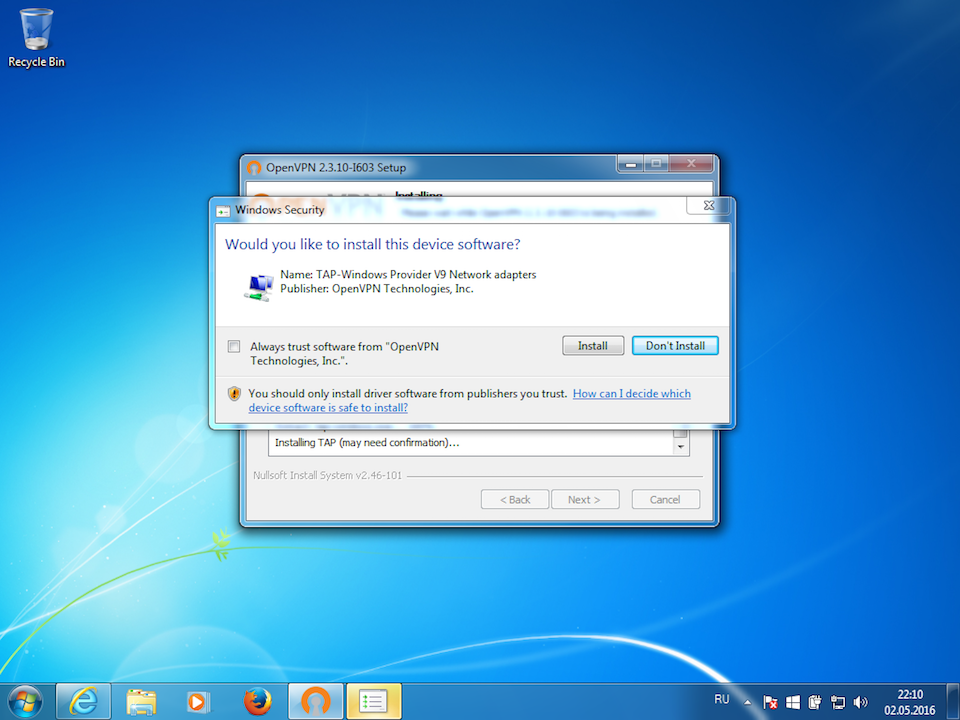Enable Always trust software from OpenVPN Technologies
960x720 pixels.
click(234, 347)
